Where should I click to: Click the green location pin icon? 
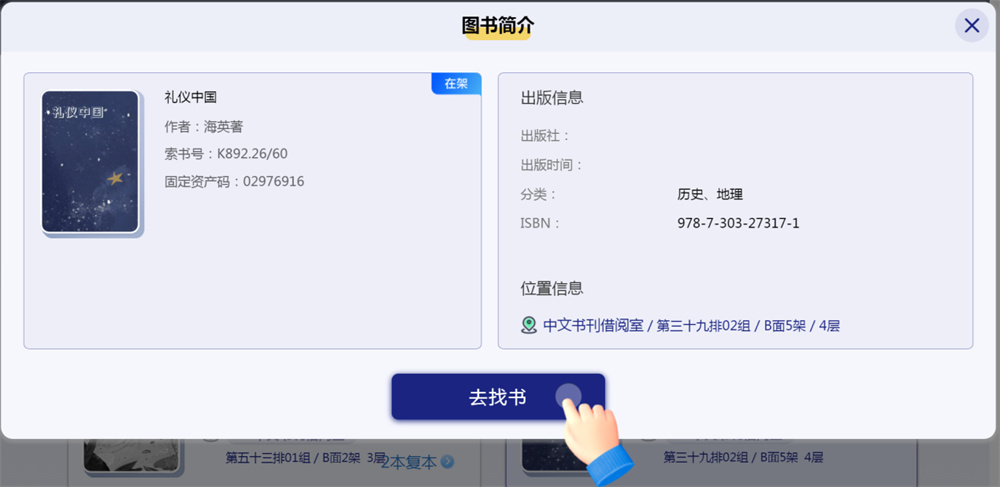(x=529, y=325)
